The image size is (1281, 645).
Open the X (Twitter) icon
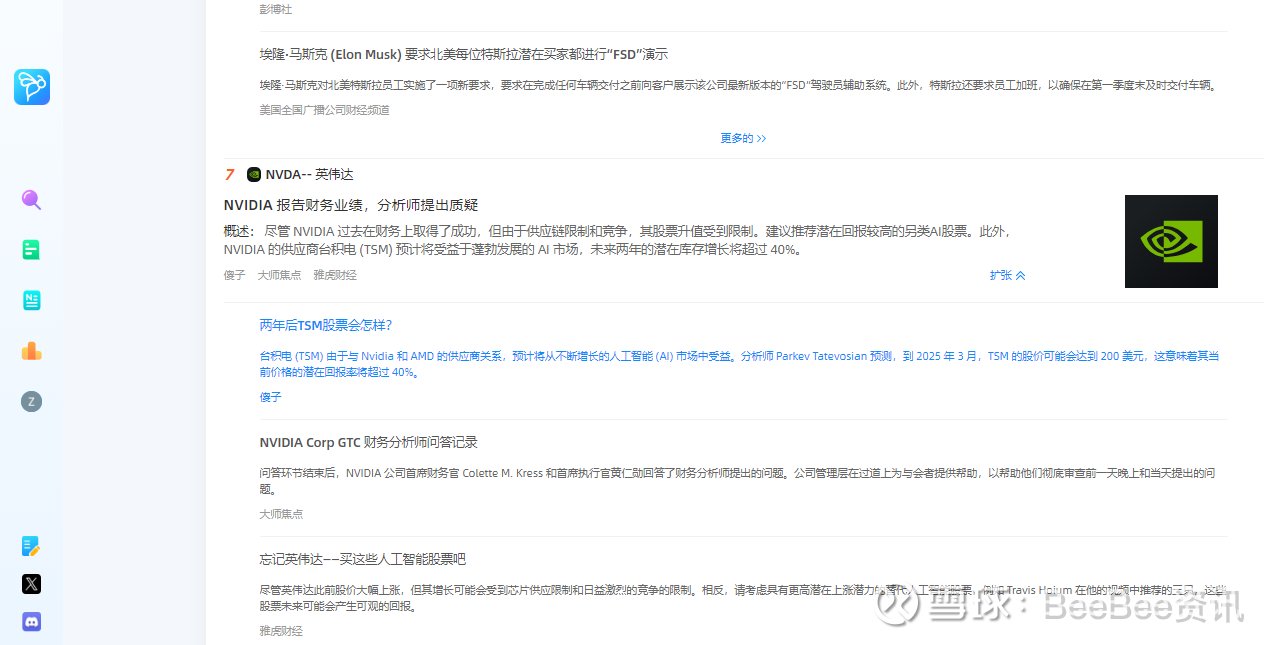click(x=31, y=584)
